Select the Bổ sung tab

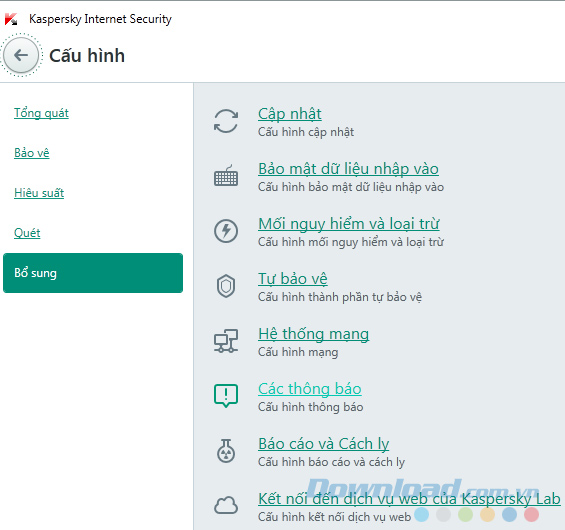pos(93,273)
